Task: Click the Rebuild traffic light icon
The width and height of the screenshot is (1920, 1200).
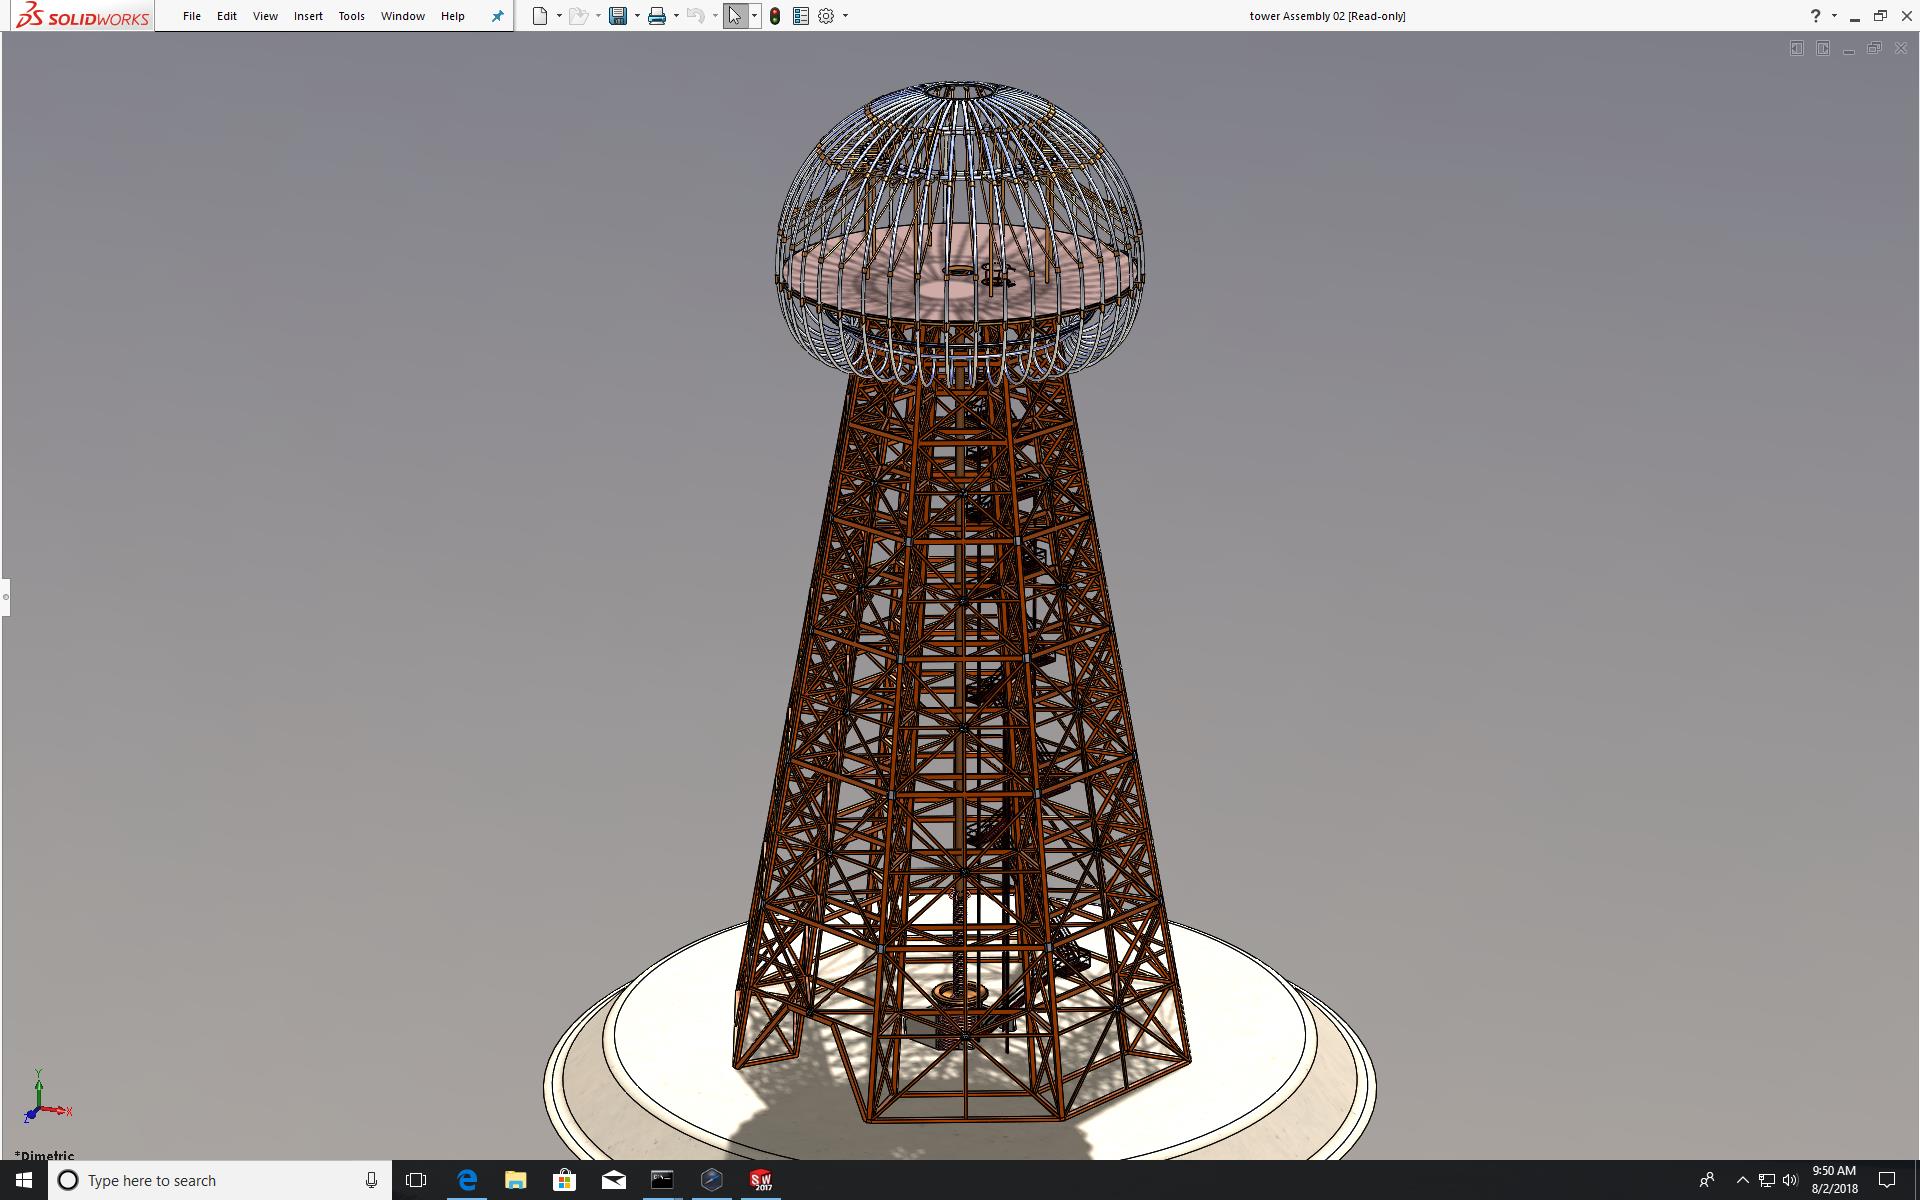Action: point(775,16)
